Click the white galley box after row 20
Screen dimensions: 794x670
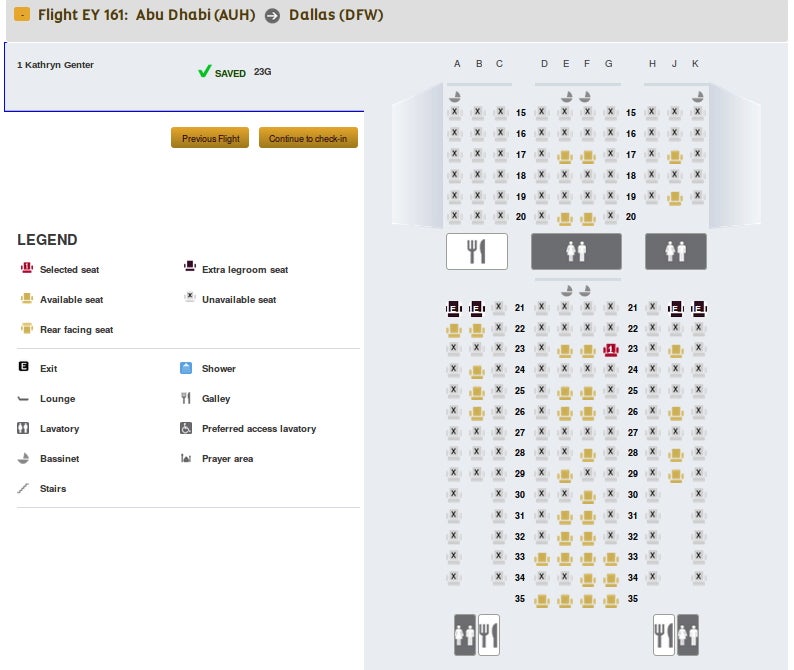click(x=477, y=251)
